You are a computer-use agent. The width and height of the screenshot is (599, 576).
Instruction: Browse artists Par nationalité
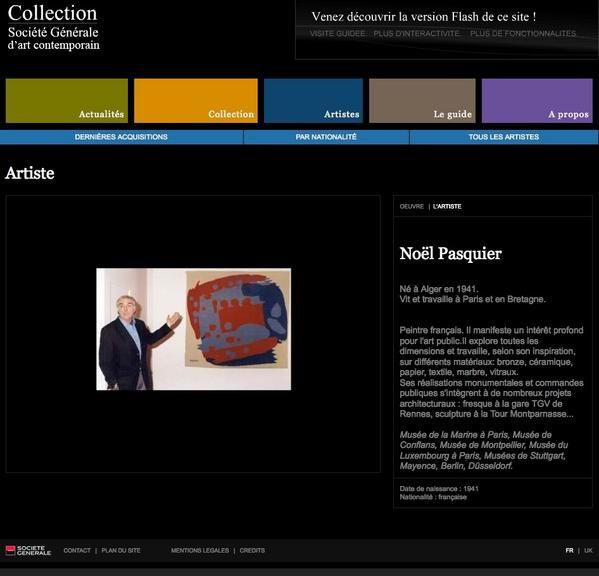(326, 137)
